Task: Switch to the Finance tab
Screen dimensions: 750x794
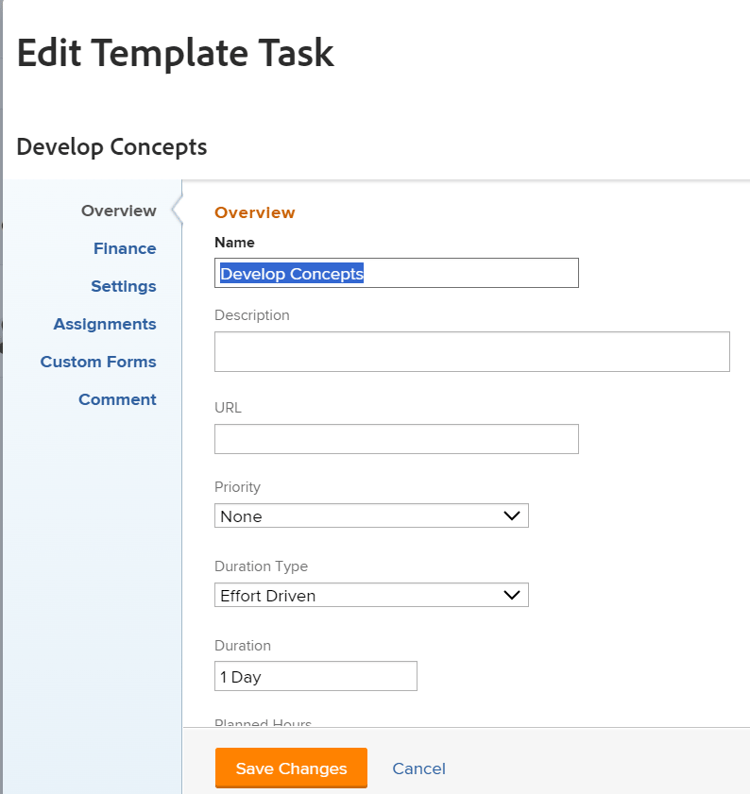Action: tap(125, 249)
